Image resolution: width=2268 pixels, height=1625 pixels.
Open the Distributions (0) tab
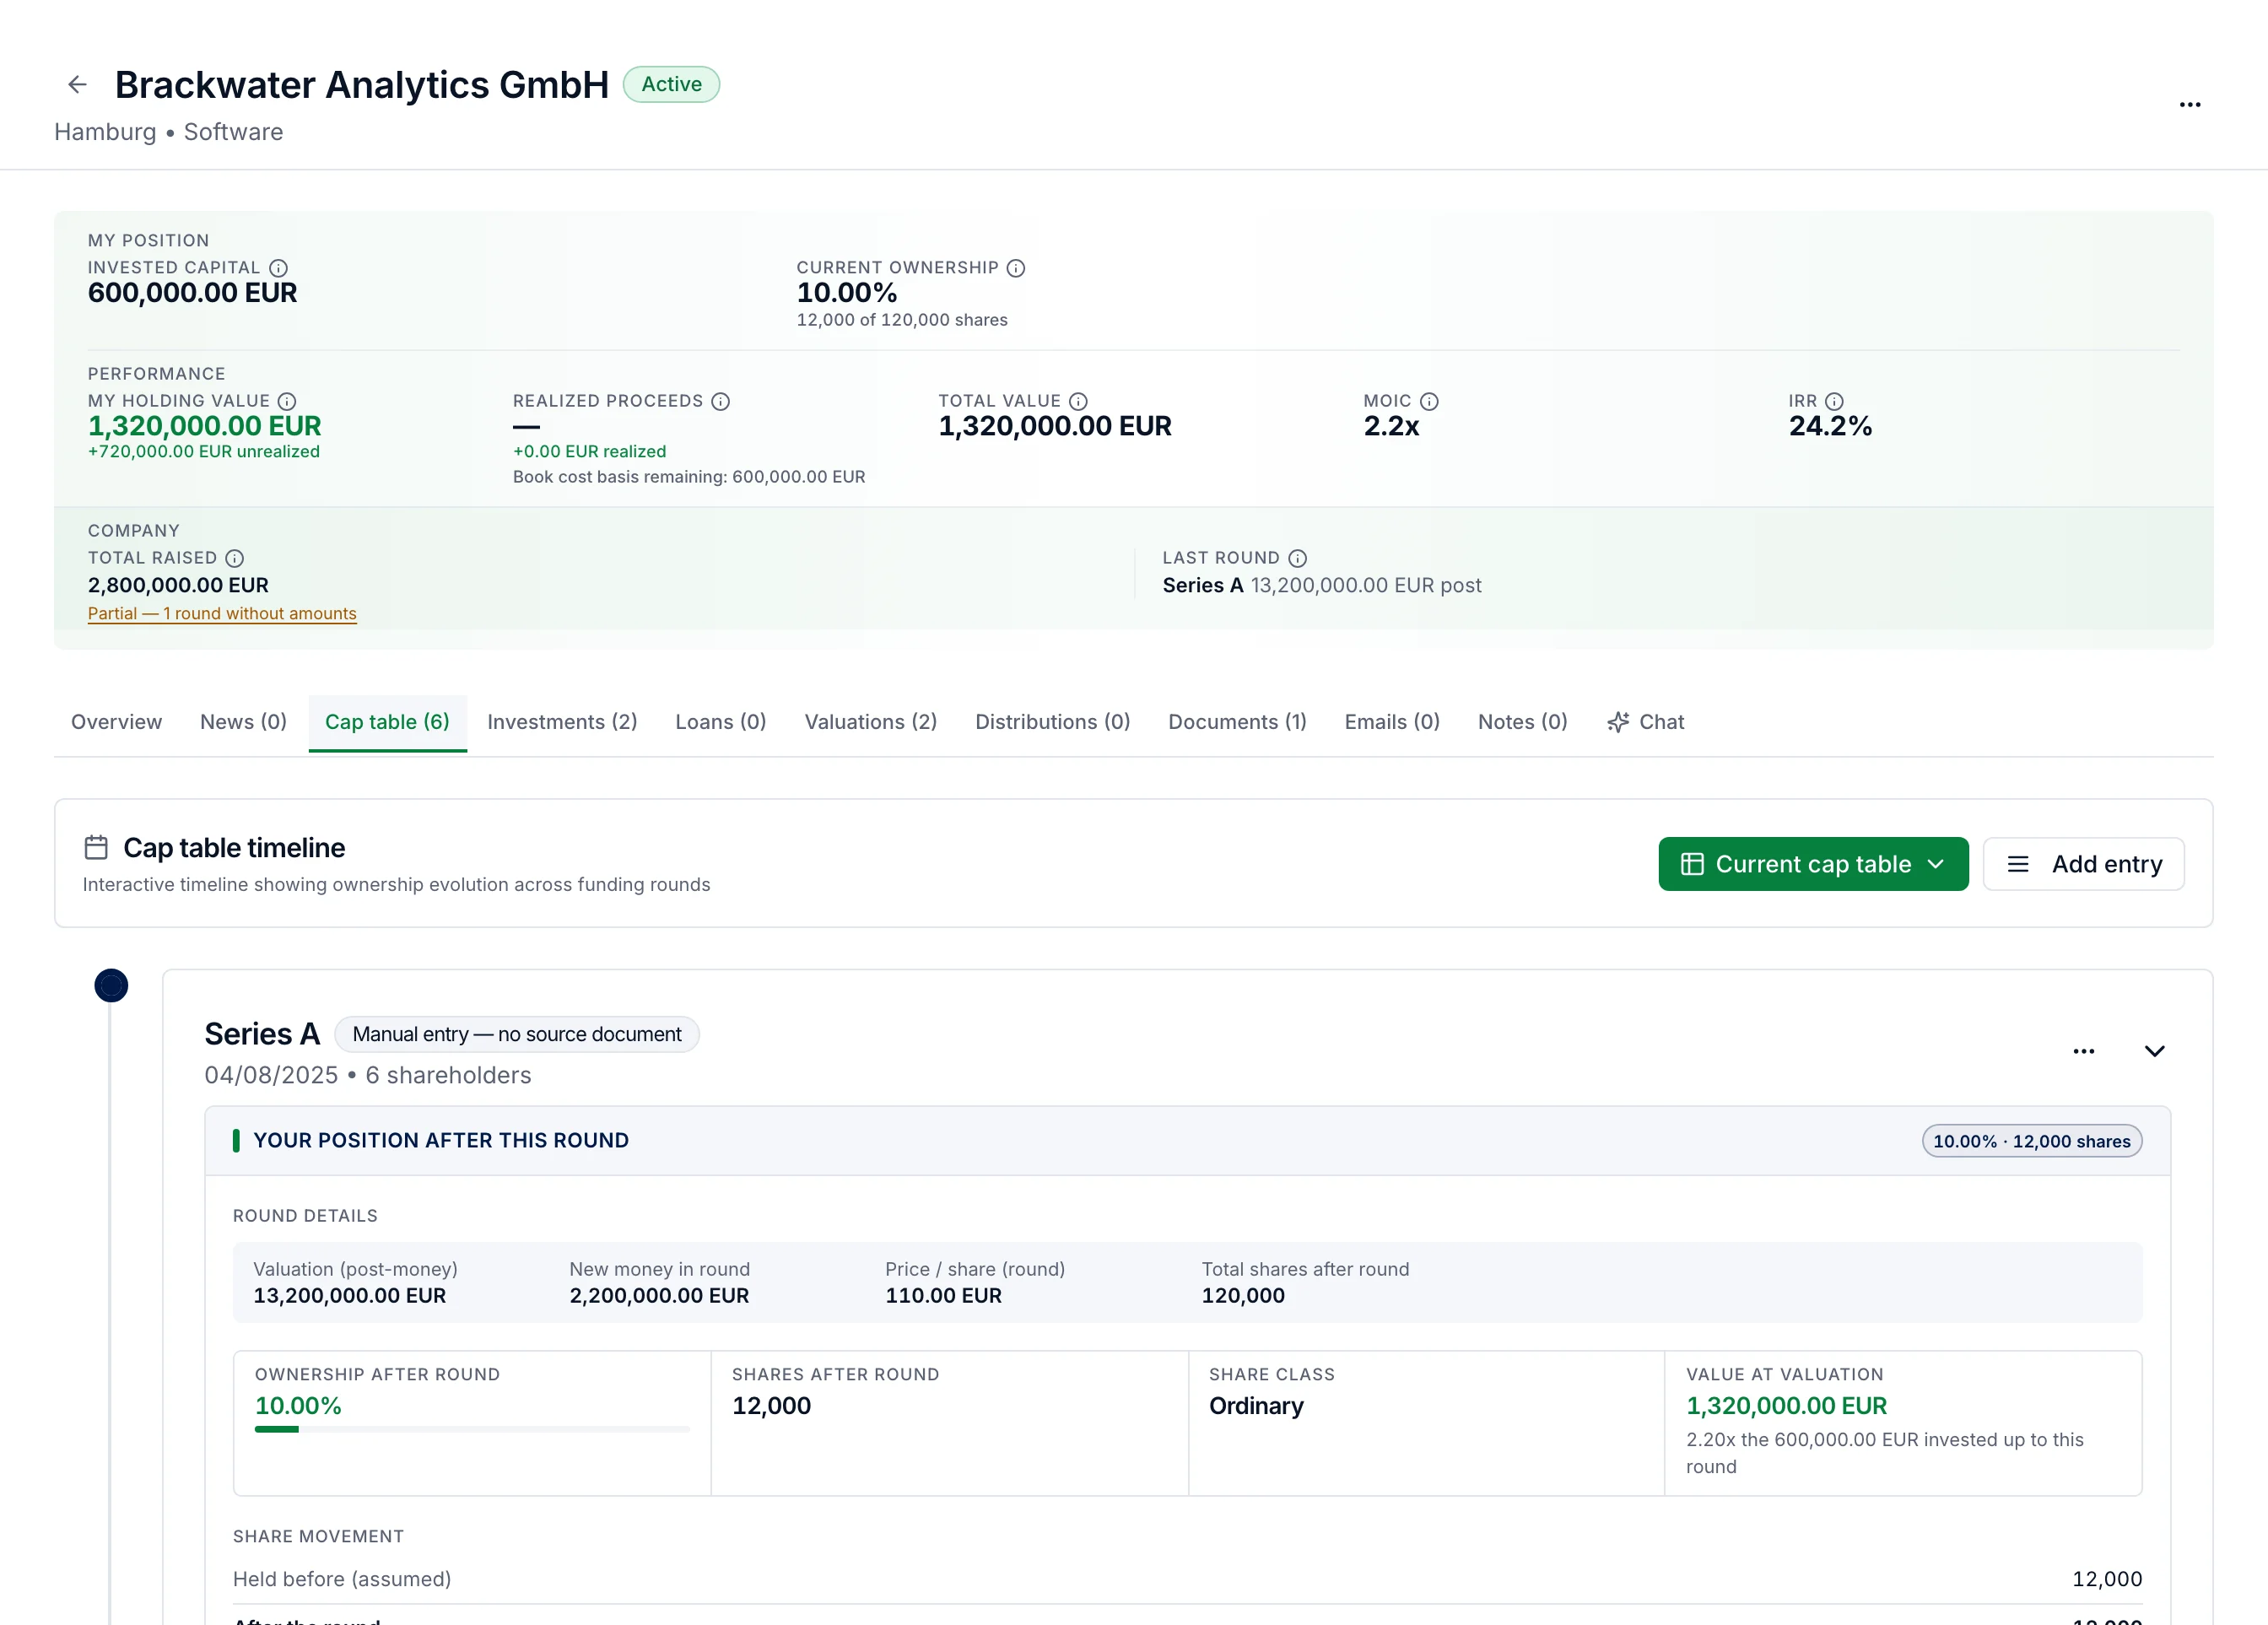pyautogui.click(x=1053, y=722)
